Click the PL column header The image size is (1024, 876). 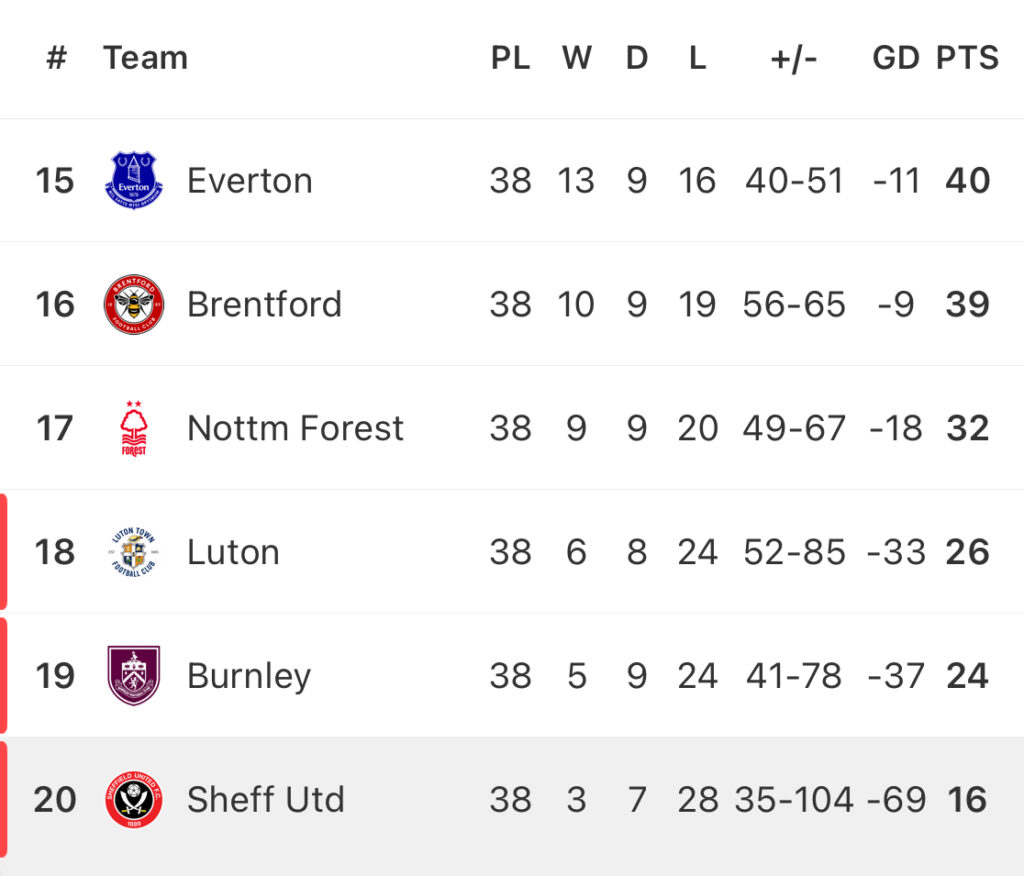point(510,58)
